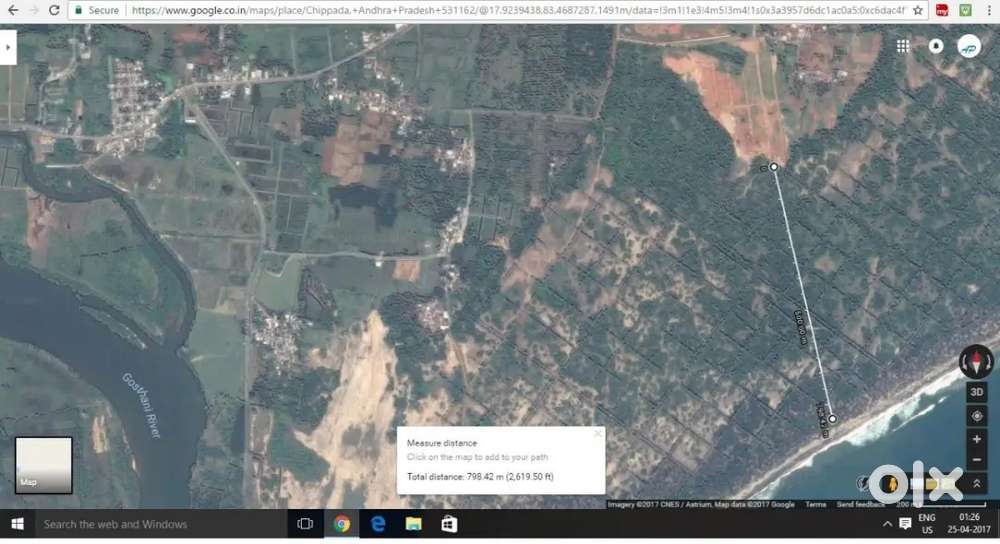Open Google account notifications
The image size is (1000, 544).
[x=936, y=46]
